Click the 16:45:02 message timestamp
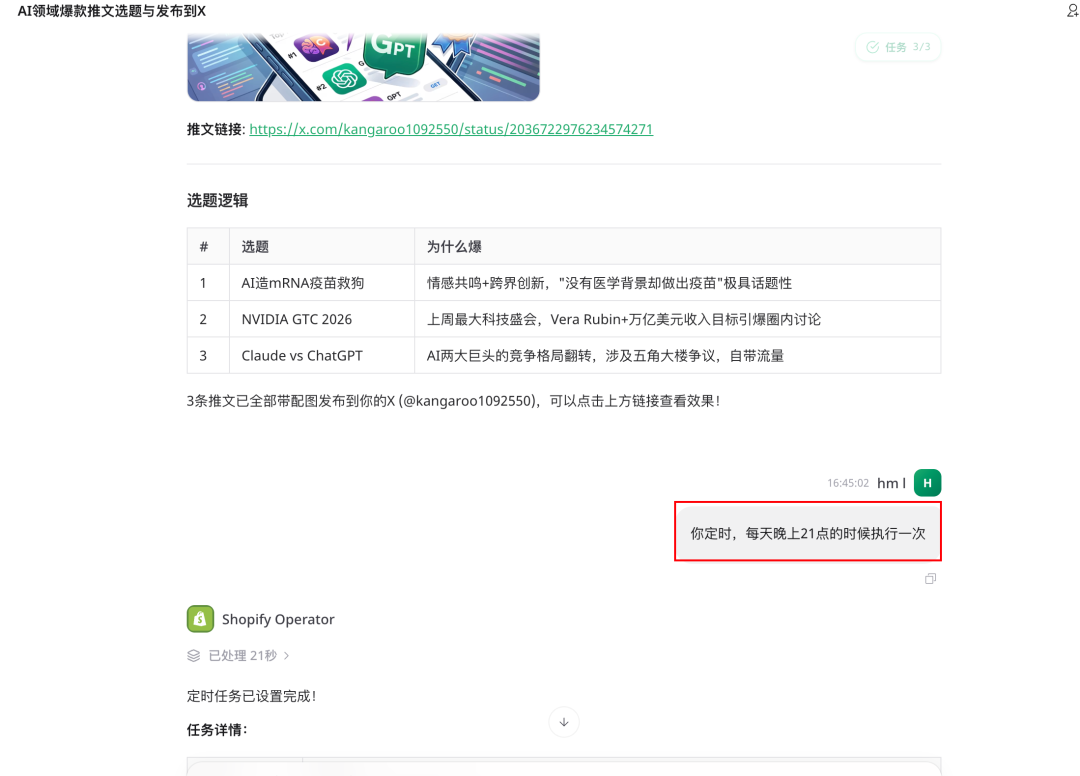 [847, 483]
